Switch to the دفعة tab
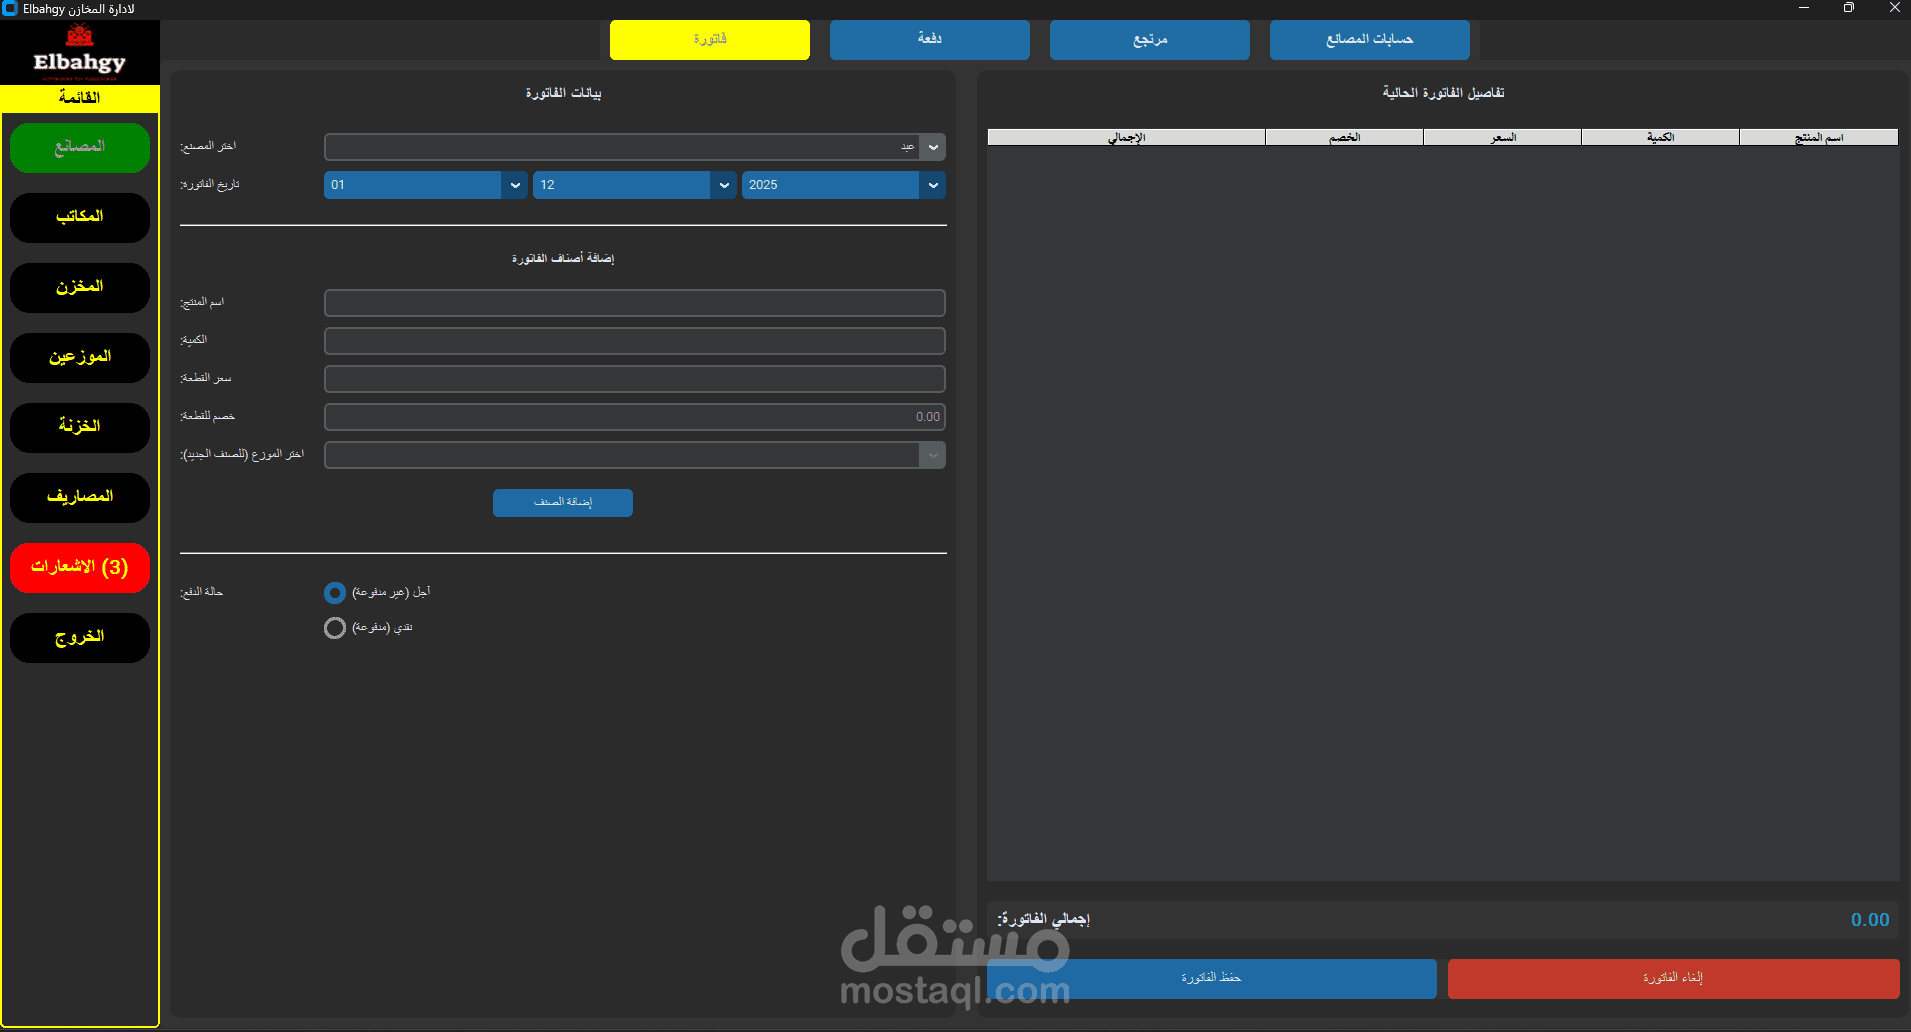This screenshot has width=1911, height=1032. point(928,39)
